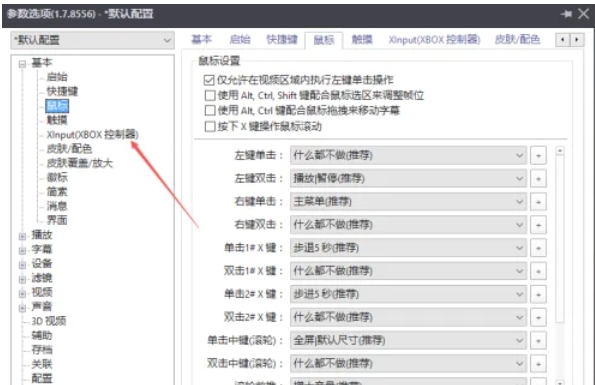This screenshot has height=385, width=595.
Task: Select 关联 in the settings tree
Action: tap(42, 364)
